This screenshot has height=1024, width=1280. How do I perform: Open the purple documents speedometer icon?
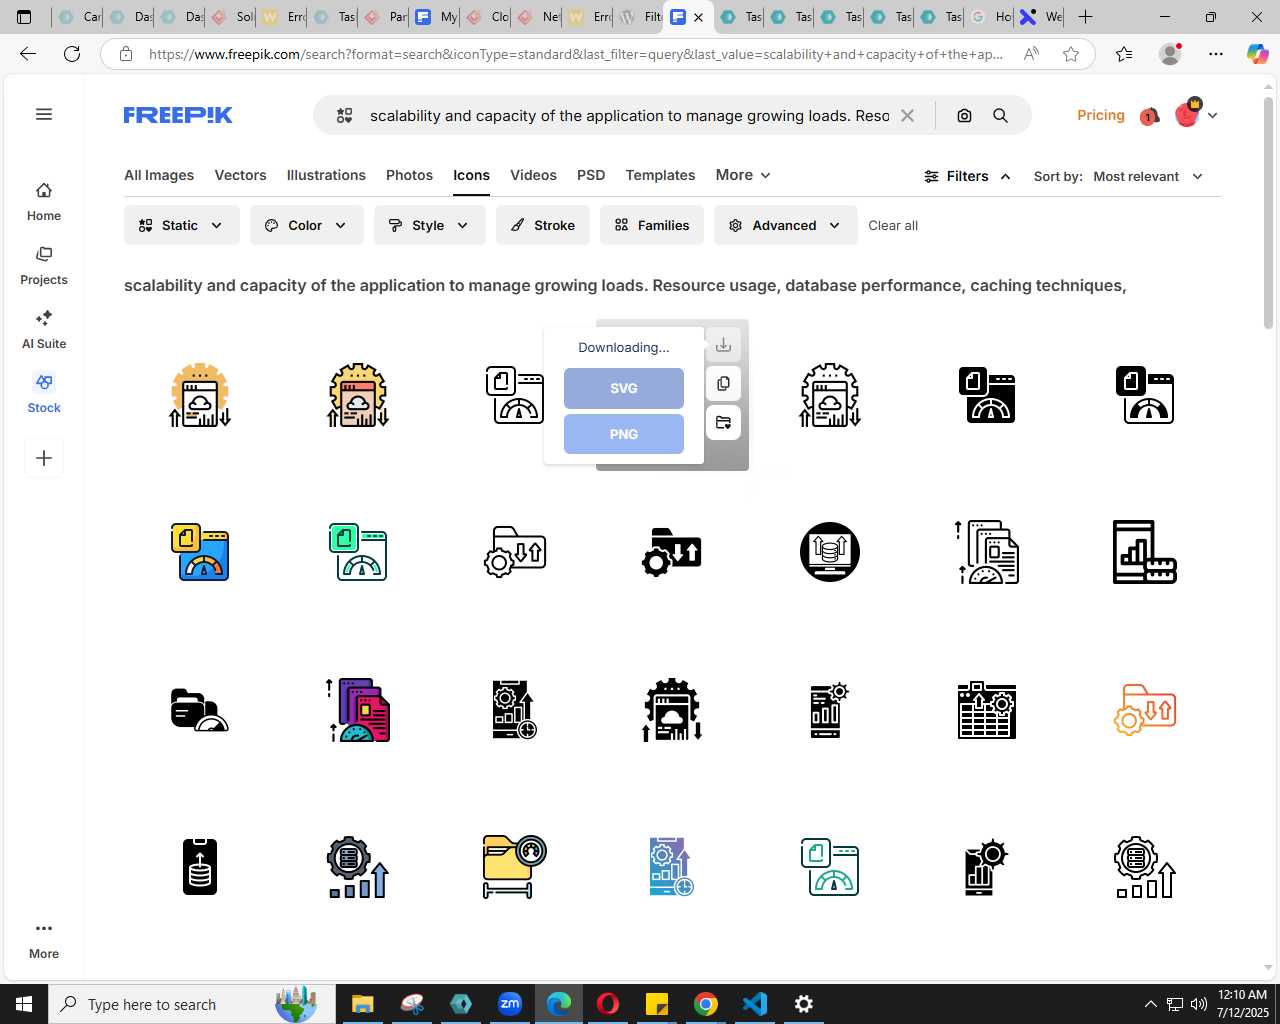pyautogui.click(x=358, y=710)
